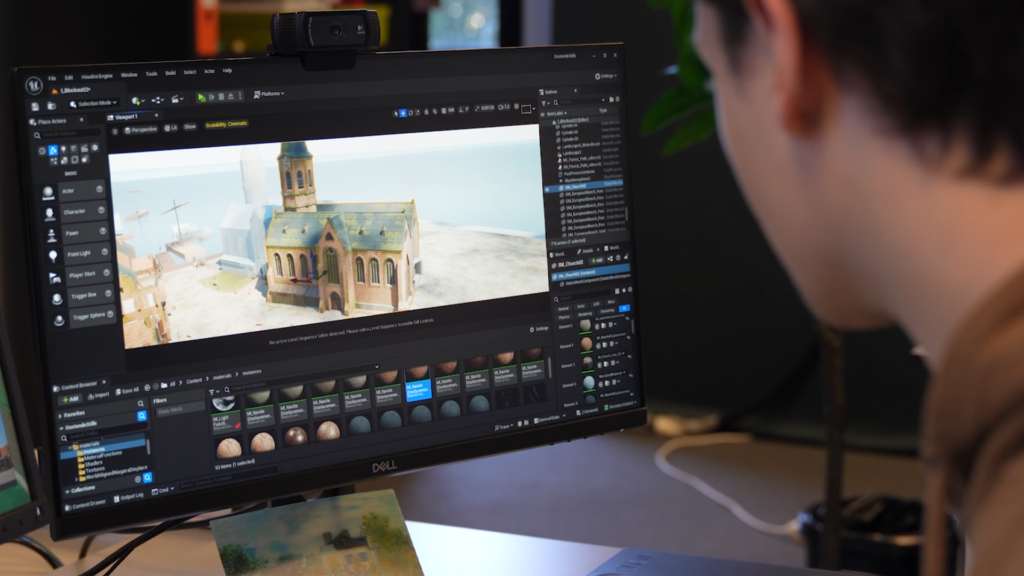Toggle grid snapping in viewport toolbar
This screenshot has height=576, width=1024.
point(445,111)
